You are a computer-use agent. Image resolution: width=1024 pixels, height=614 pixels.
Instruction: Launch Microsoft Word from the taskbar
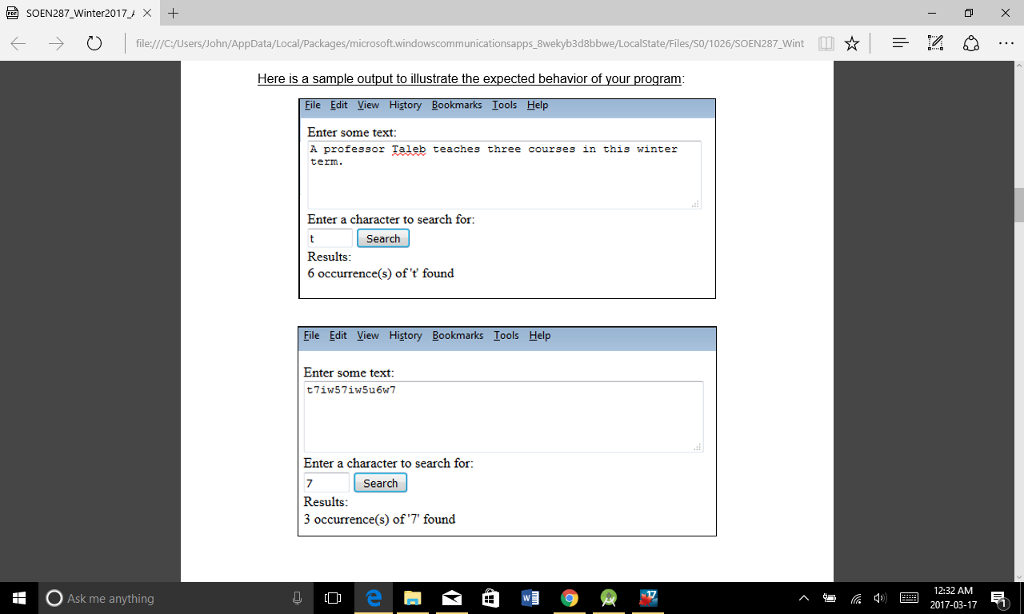pos(528,597)
